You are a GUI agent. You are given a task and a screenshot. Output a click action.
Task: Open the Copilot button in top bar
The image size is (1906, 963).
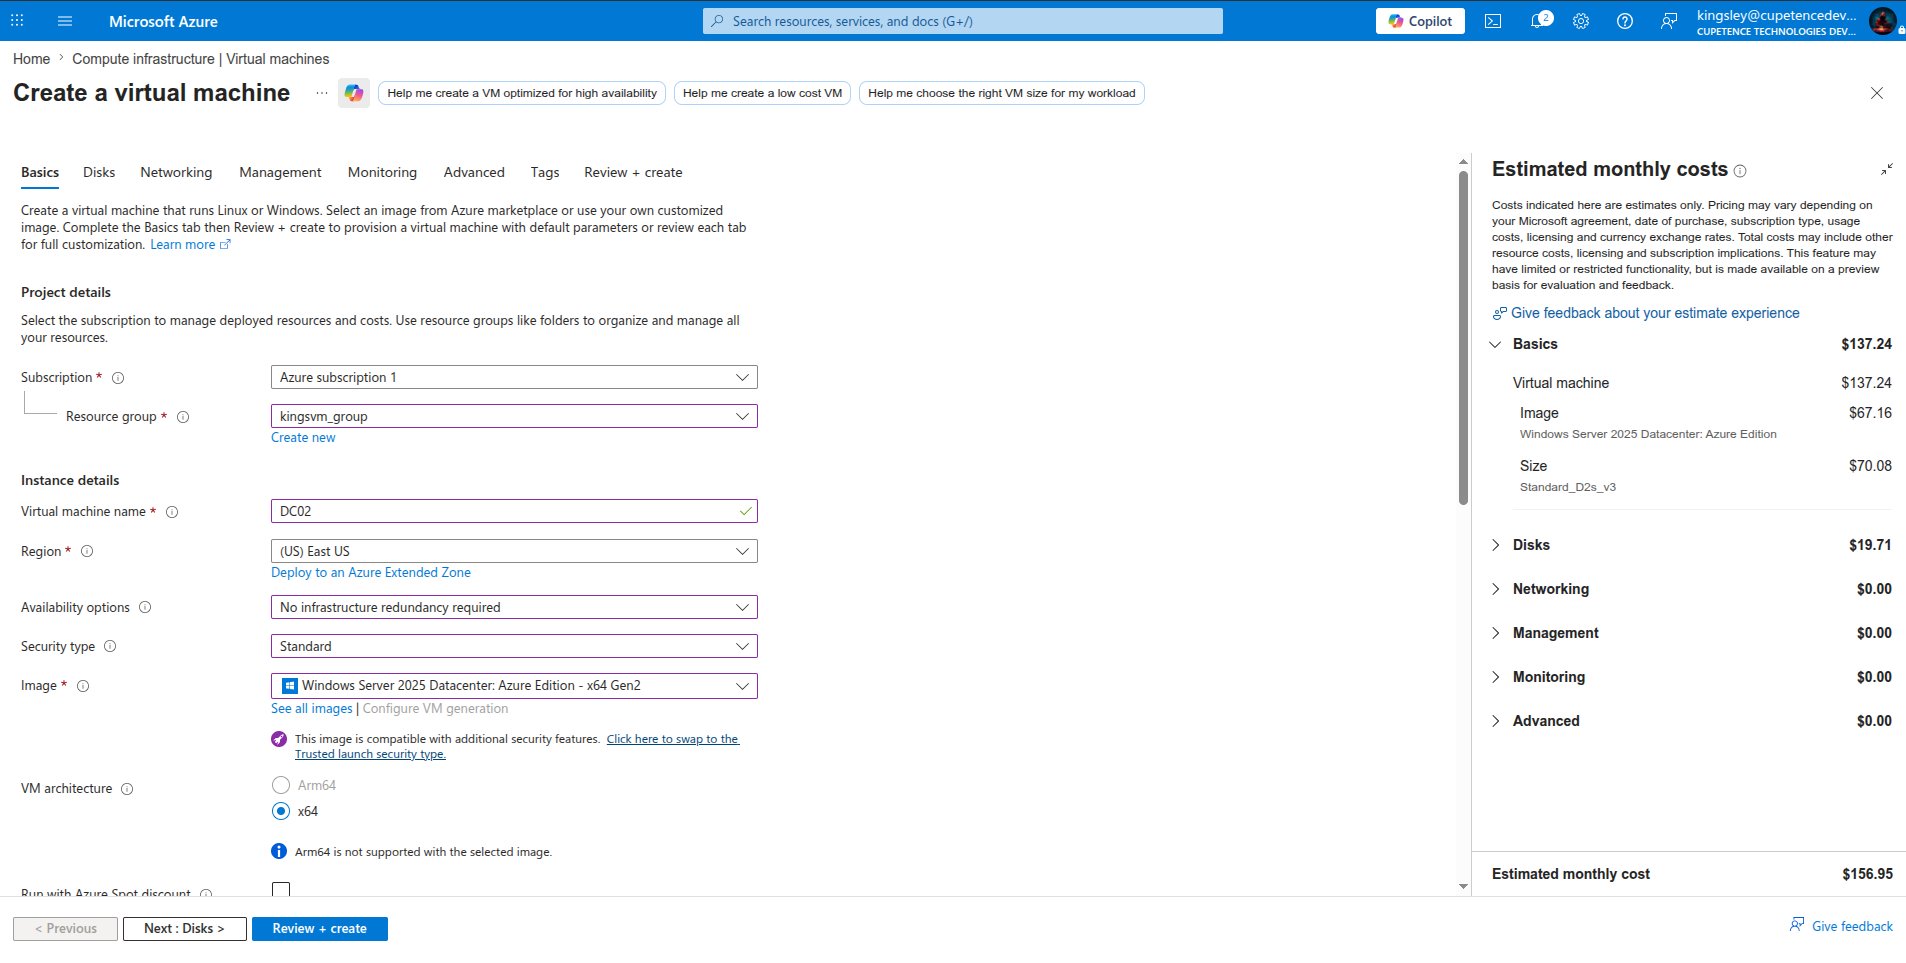pos(1420,21)
